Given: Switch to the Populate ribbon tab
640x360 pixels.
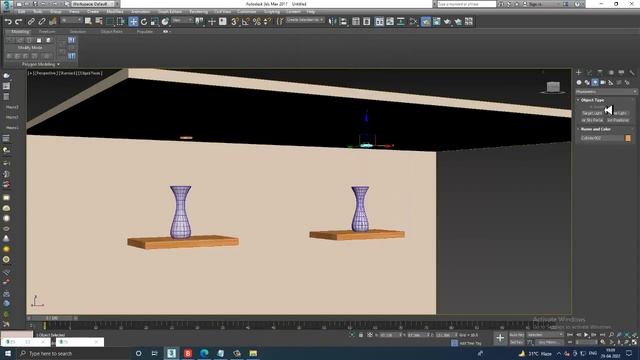Looking at the screenshot, I should [144, 31].
